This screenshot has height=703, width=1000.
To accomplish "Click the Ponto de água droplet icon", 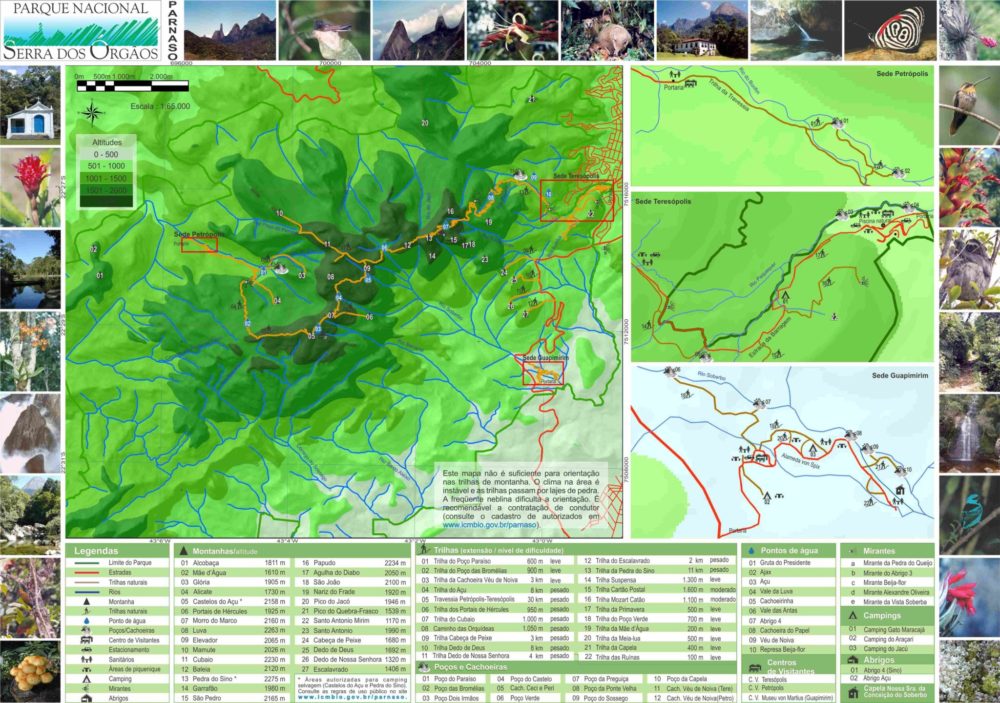I will pos(85,621).
